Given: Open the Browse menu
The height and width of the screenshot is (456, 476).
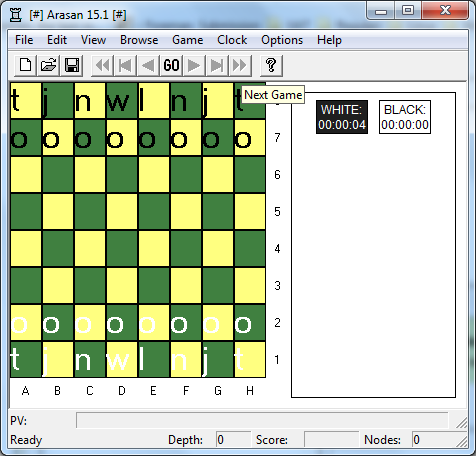Looking at the screenshot, I should pos(139,40).
